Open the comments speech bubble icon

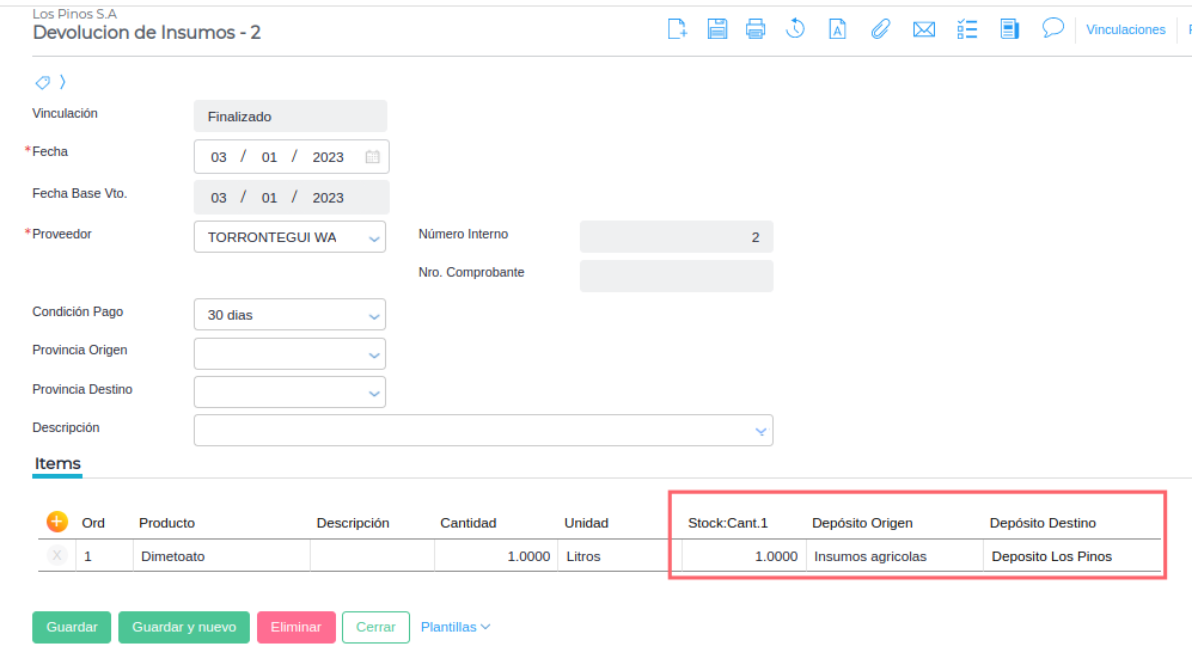(1052, 28)
